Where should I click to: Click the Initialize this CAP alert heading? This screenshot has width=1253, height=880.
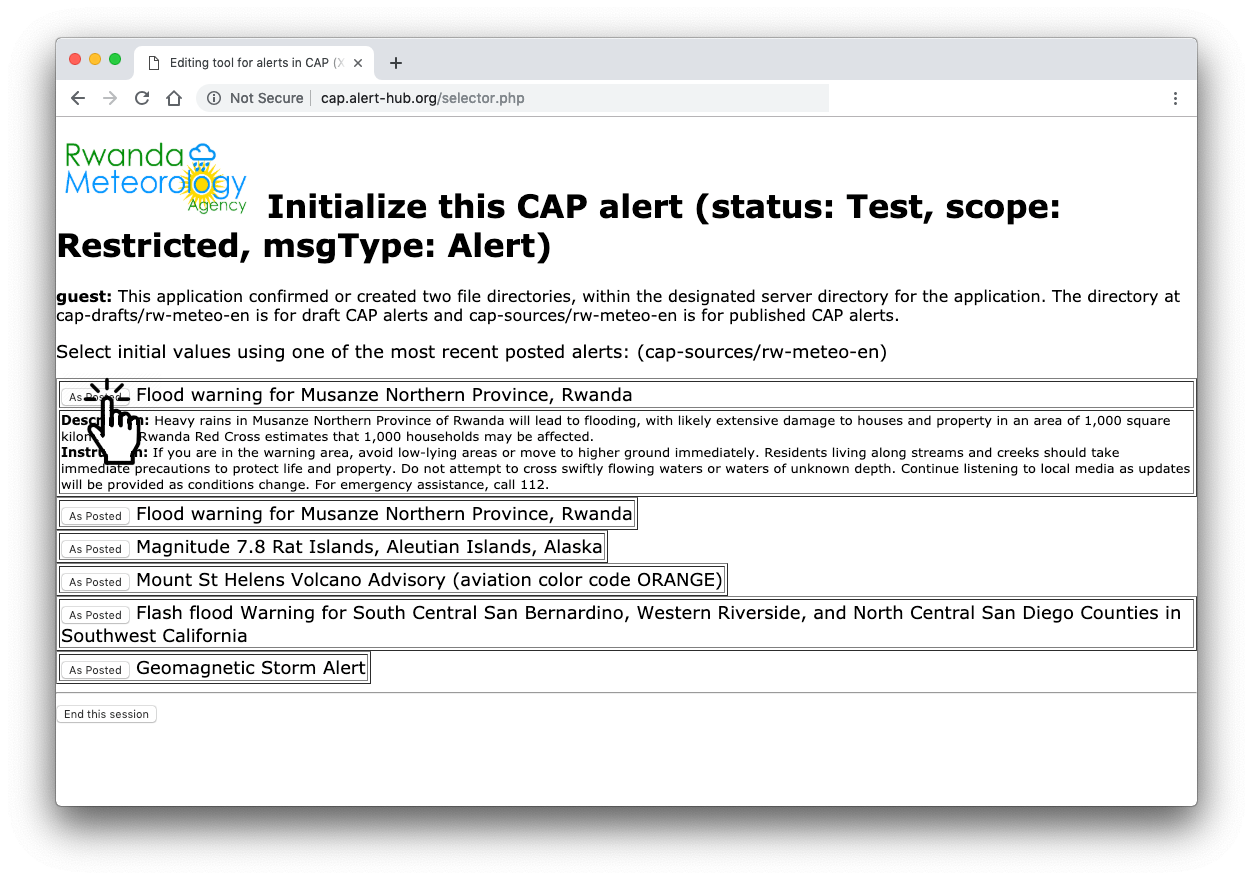point(558,226)
